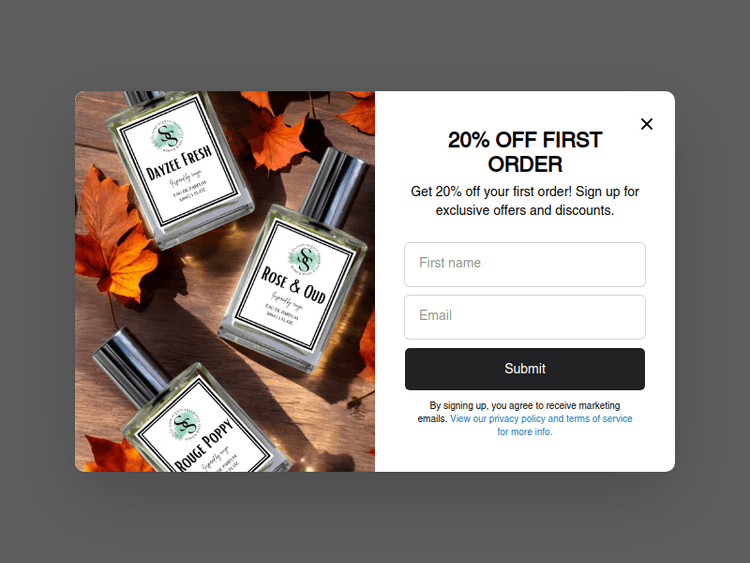The width and height of the screenshot is (750, 563).
Task: Click the Submit button
Action: point(525,369)
